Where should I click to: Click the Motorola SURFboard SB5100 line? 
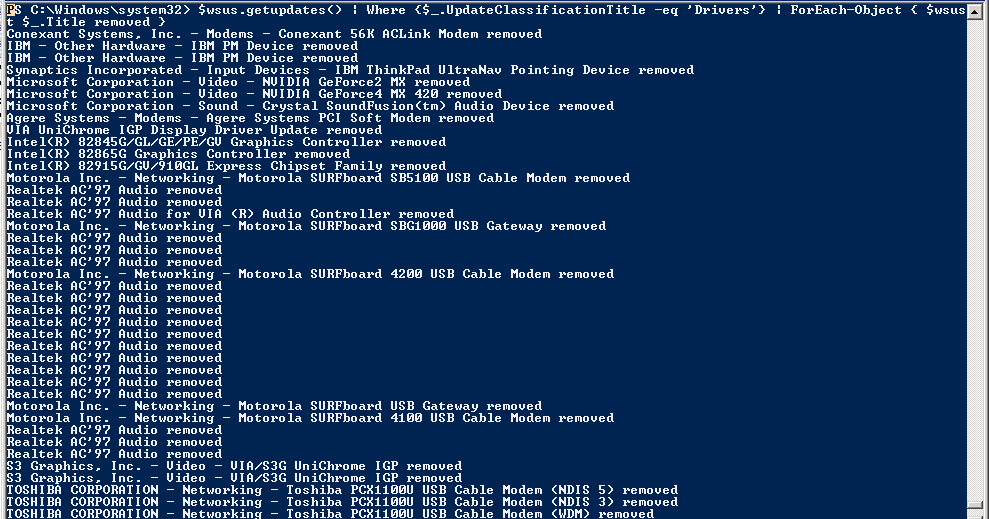click(x=319, y=178)
